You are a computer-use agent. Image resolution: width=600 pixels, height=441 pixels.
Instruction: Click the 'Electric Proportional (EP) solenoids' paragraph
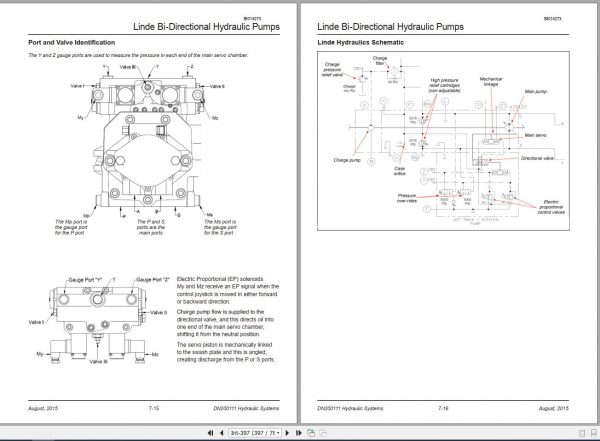coord(228,290)
